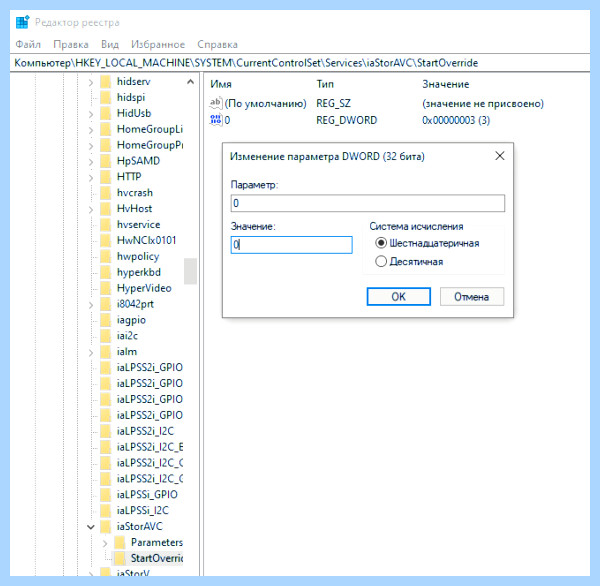Expand the HidUsb tree node
Viewport: 600px width, 586px height.
[x=91, y=114]
